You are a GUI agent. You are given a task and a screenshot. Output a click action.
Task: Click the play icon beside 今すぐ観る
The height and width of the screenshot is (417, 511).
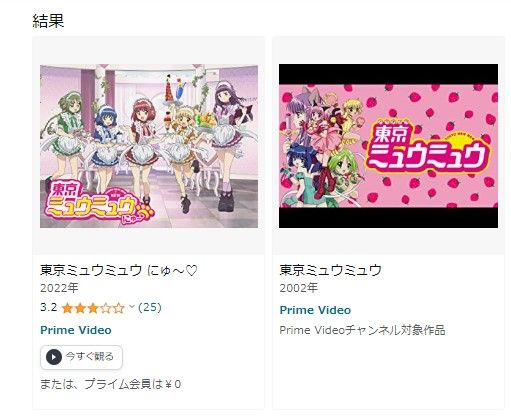pos(54,357)
